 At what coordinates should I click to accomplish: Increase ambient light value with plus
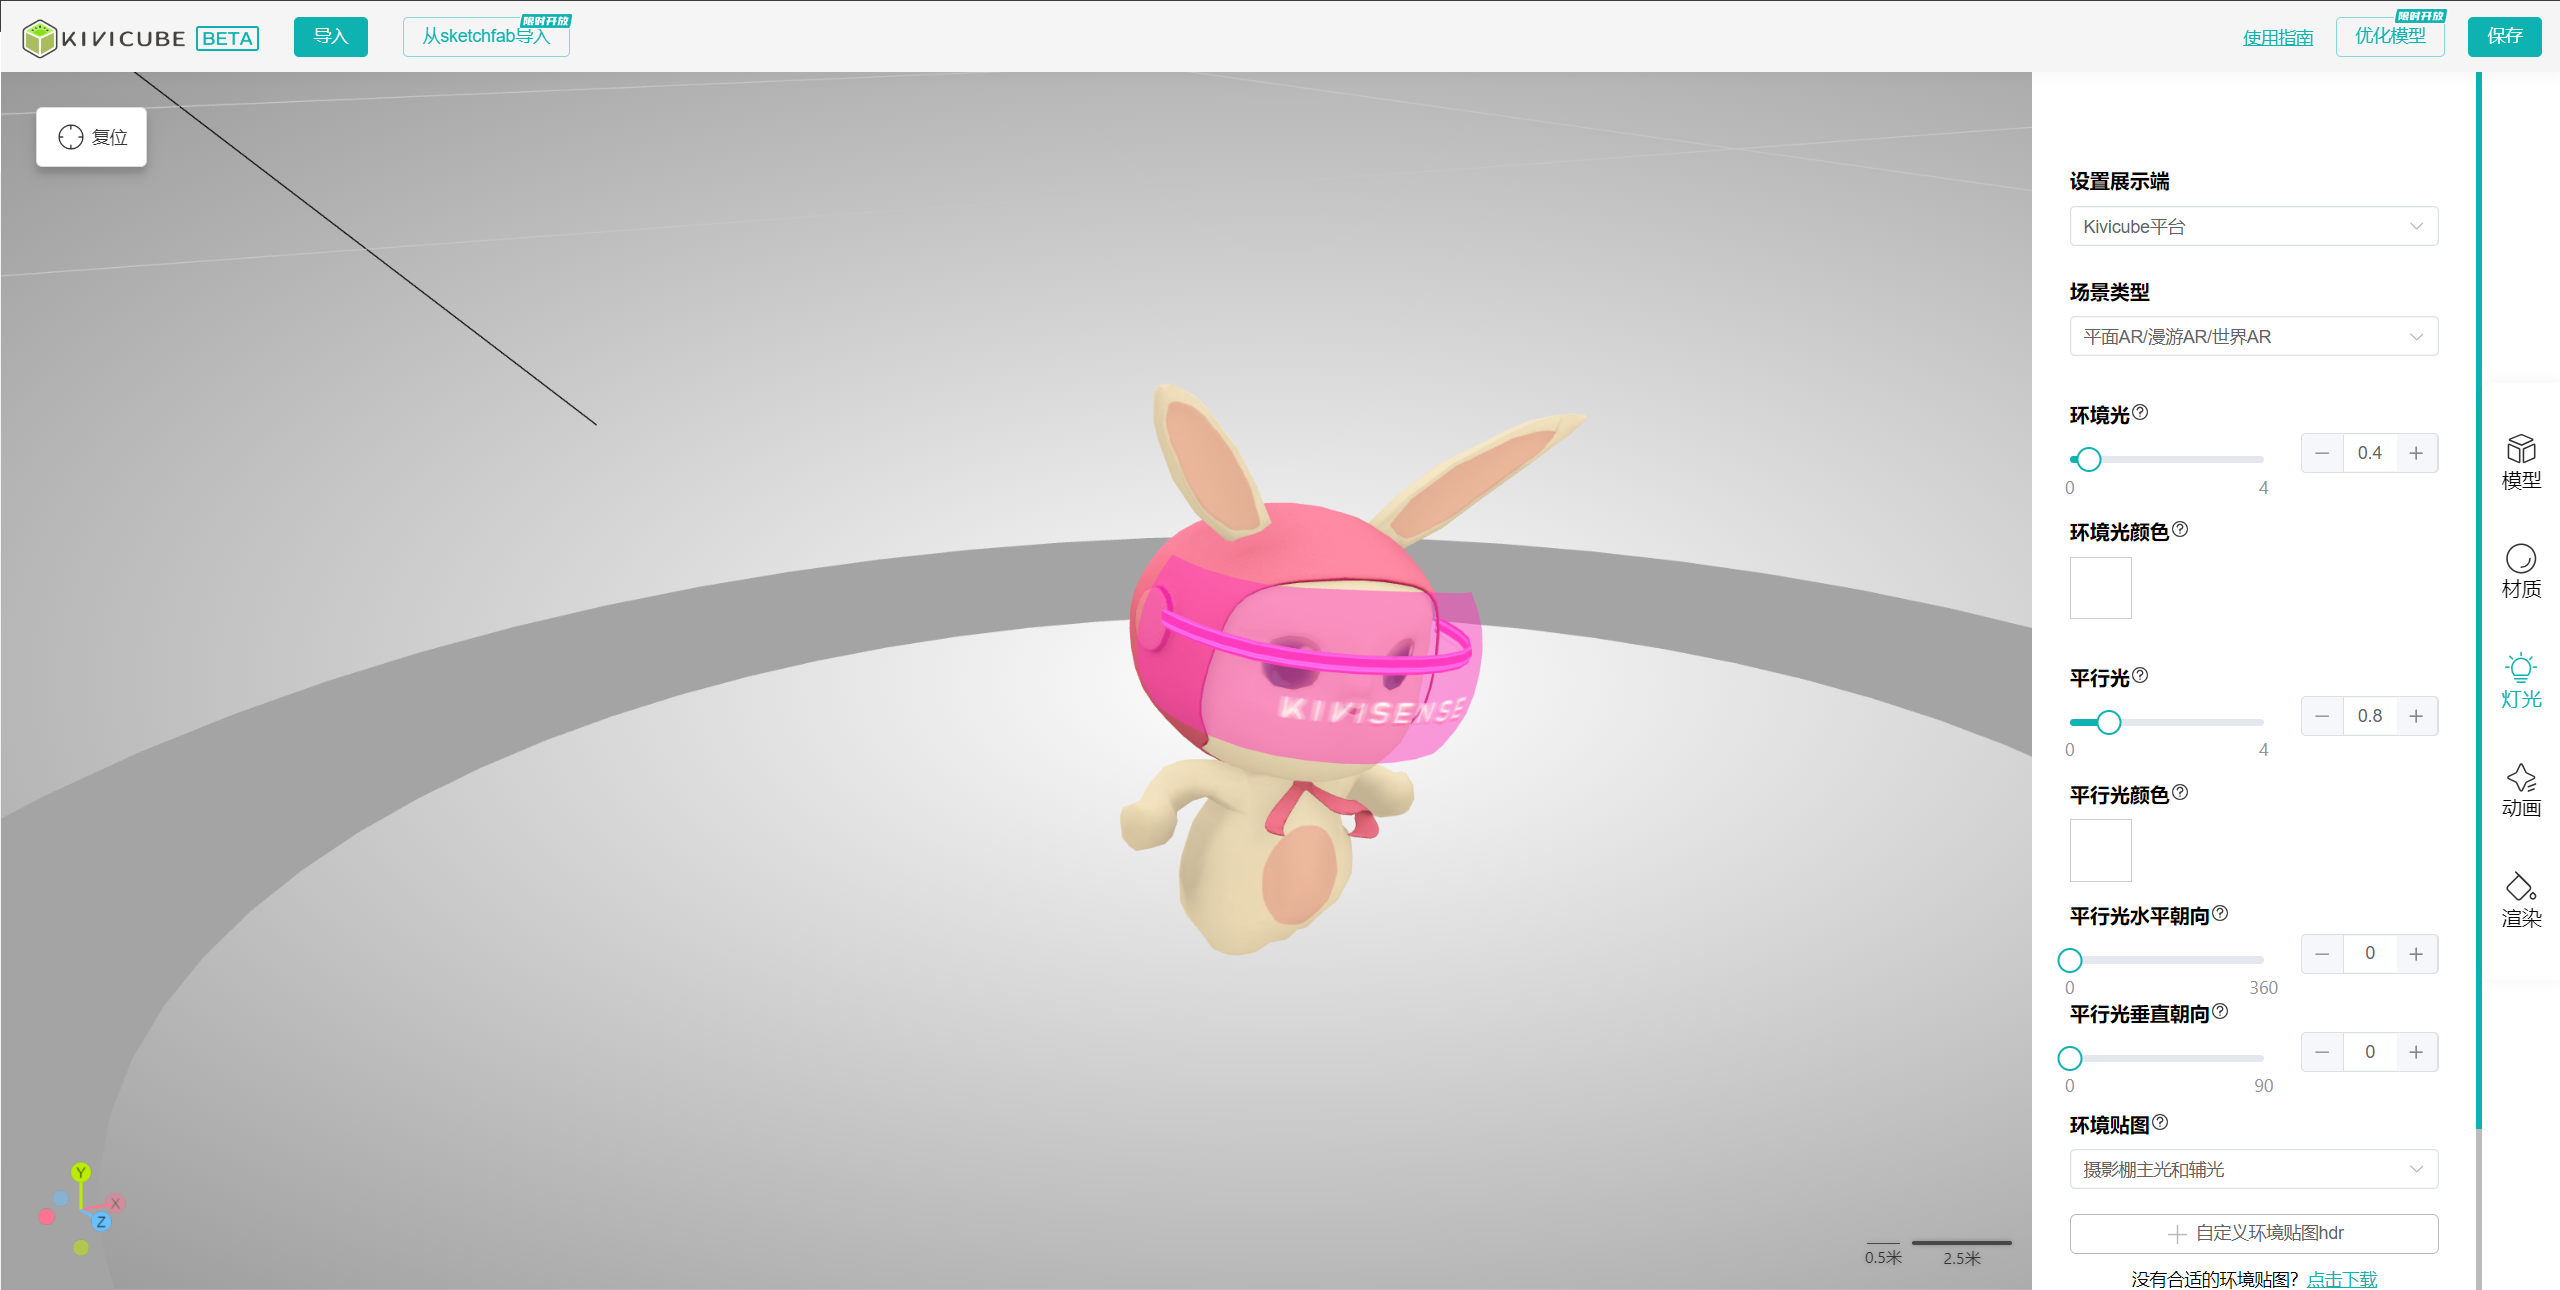[2416, 453]
